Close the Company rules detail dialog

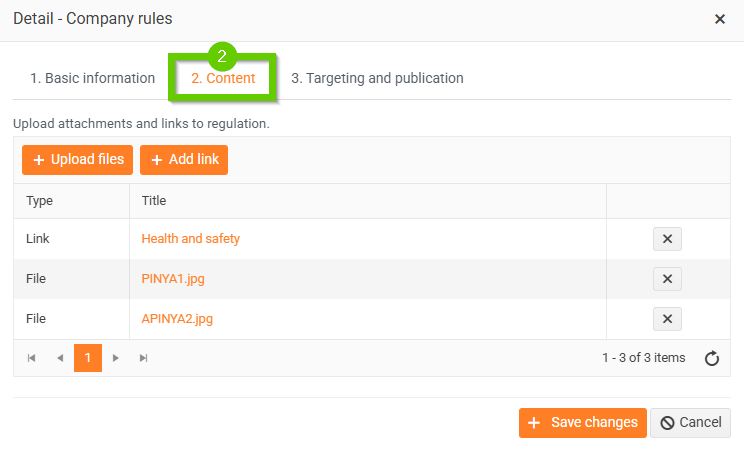(x=720, y=19)
